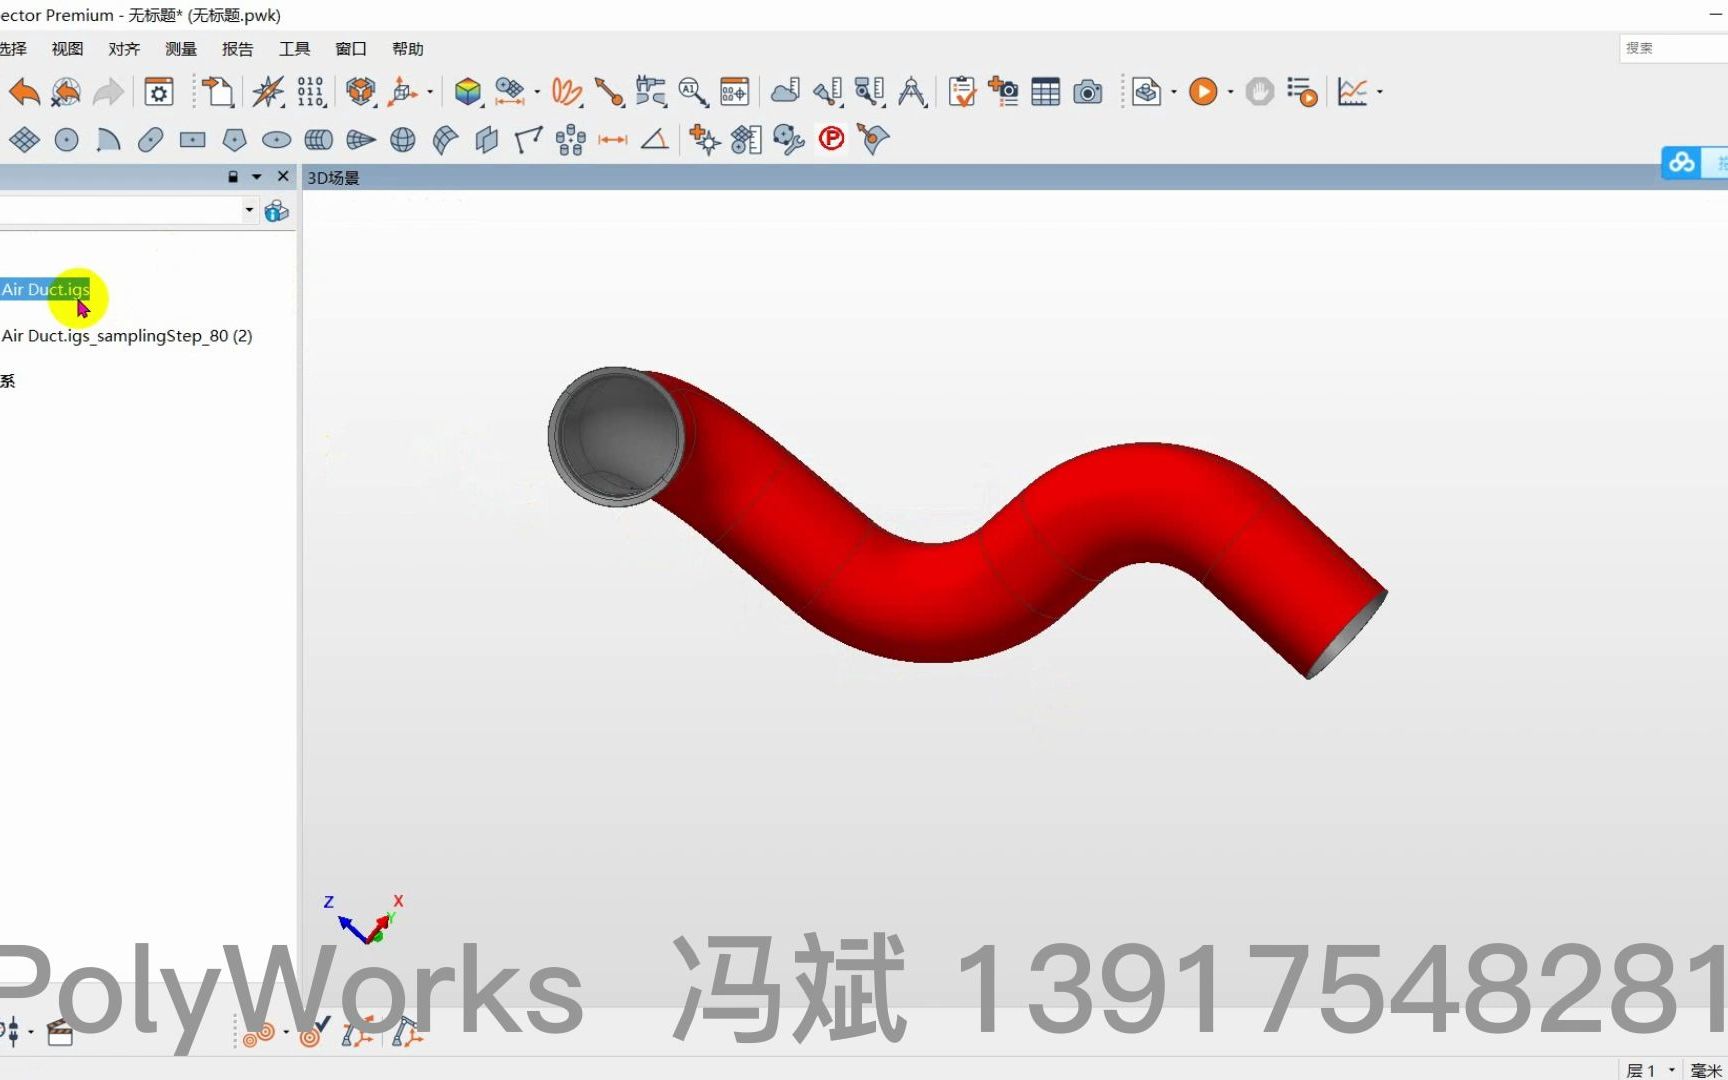Open dropdown next to coordinate axes icon
Screen dimensions: 1728x1080
(430, 92)
